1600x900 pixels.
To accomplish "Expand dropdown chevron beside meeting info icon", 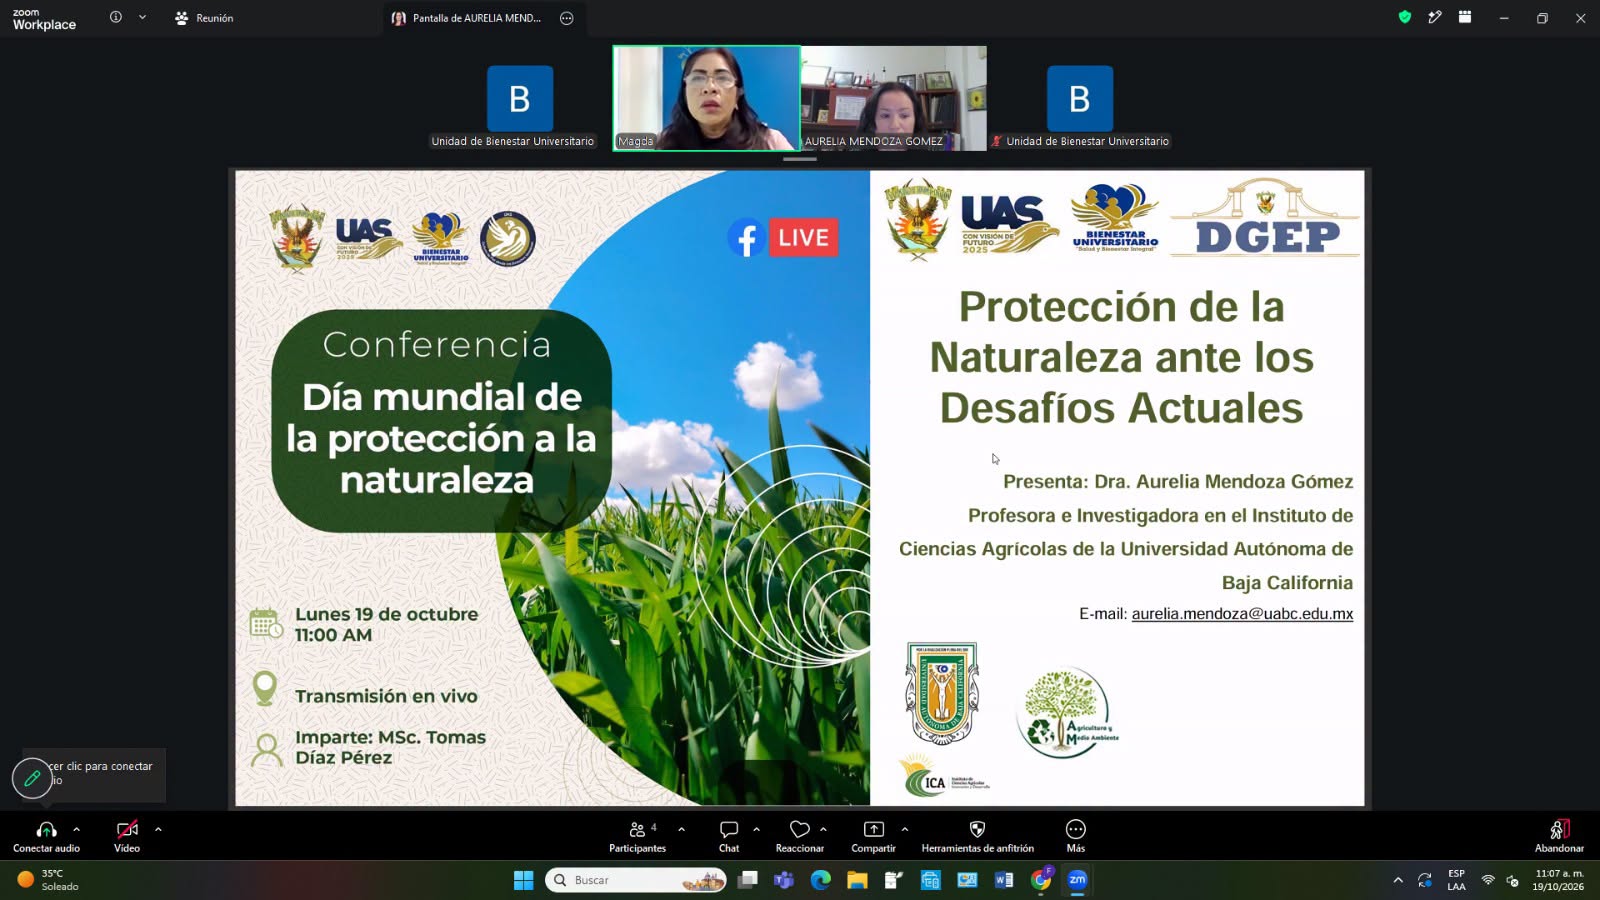I will (142, 17).
